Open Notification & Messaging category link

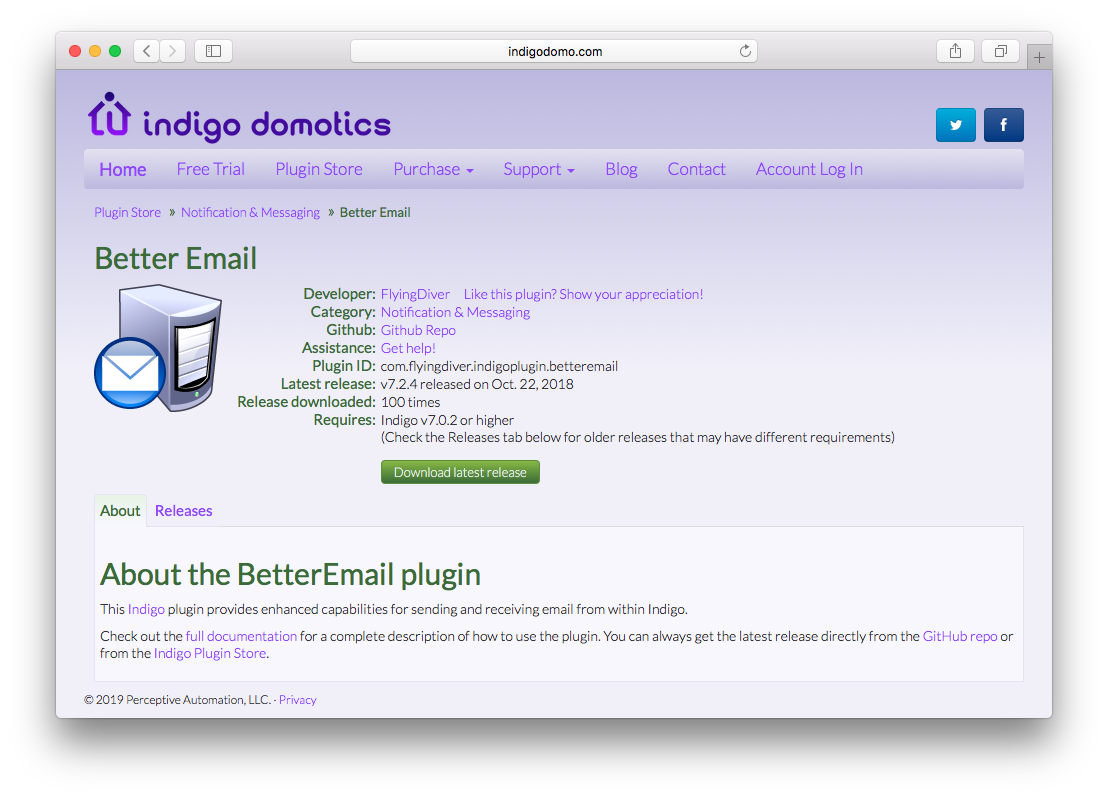(x=455, y=312)
